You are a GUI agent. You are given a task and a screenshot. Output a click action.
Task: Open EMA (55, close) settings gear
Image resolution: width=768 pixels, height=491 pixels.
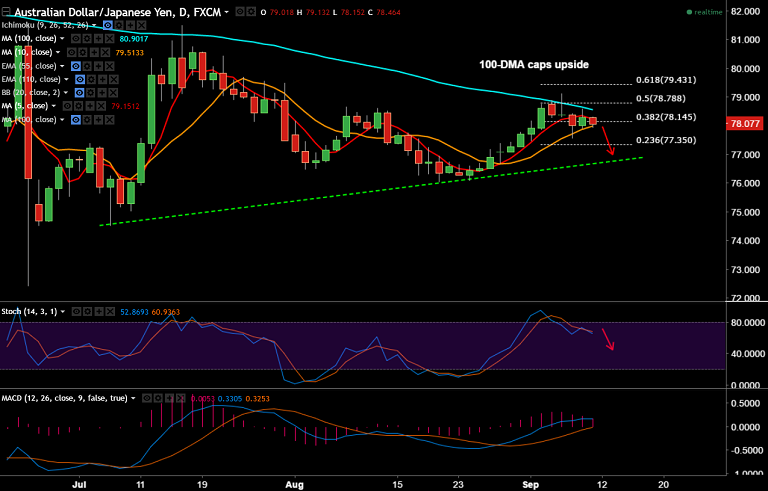pyautogui.click(x=87, y=66)
